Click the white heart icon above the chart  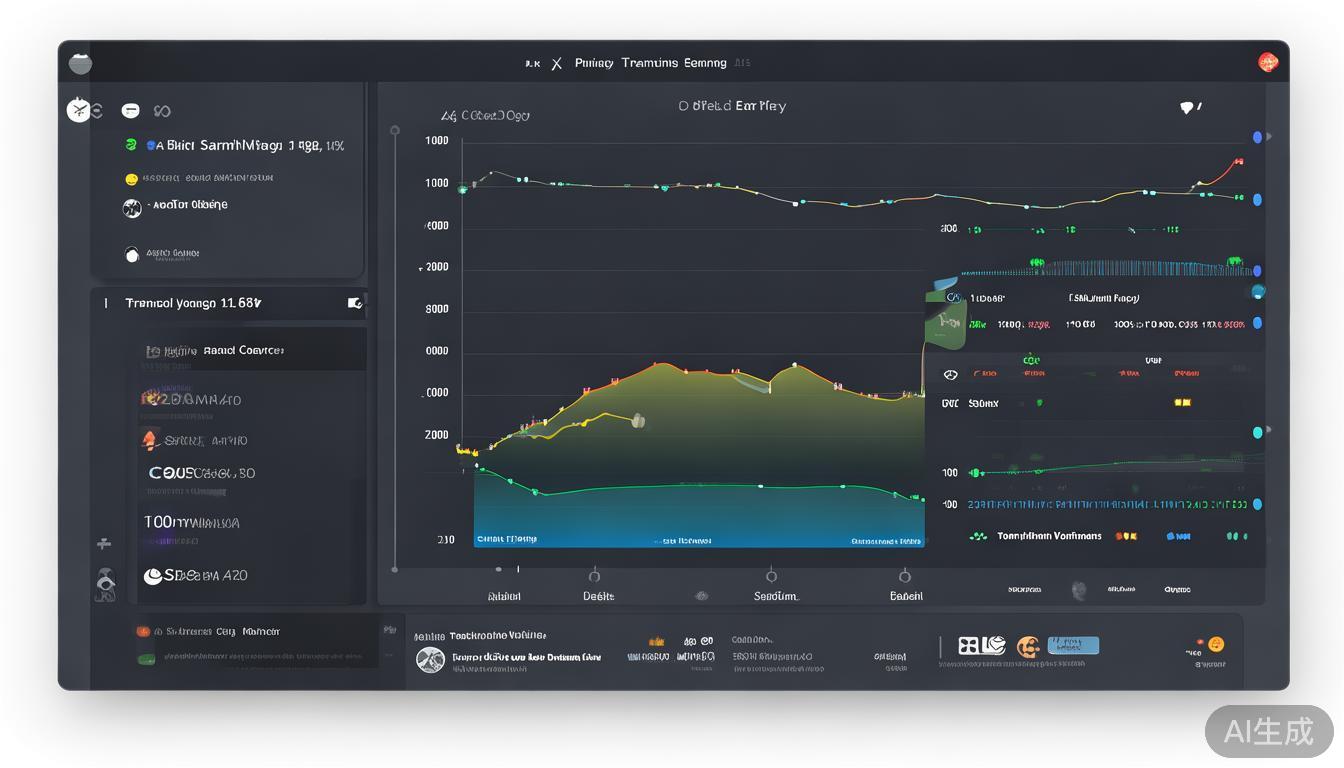pos(1187,108)
